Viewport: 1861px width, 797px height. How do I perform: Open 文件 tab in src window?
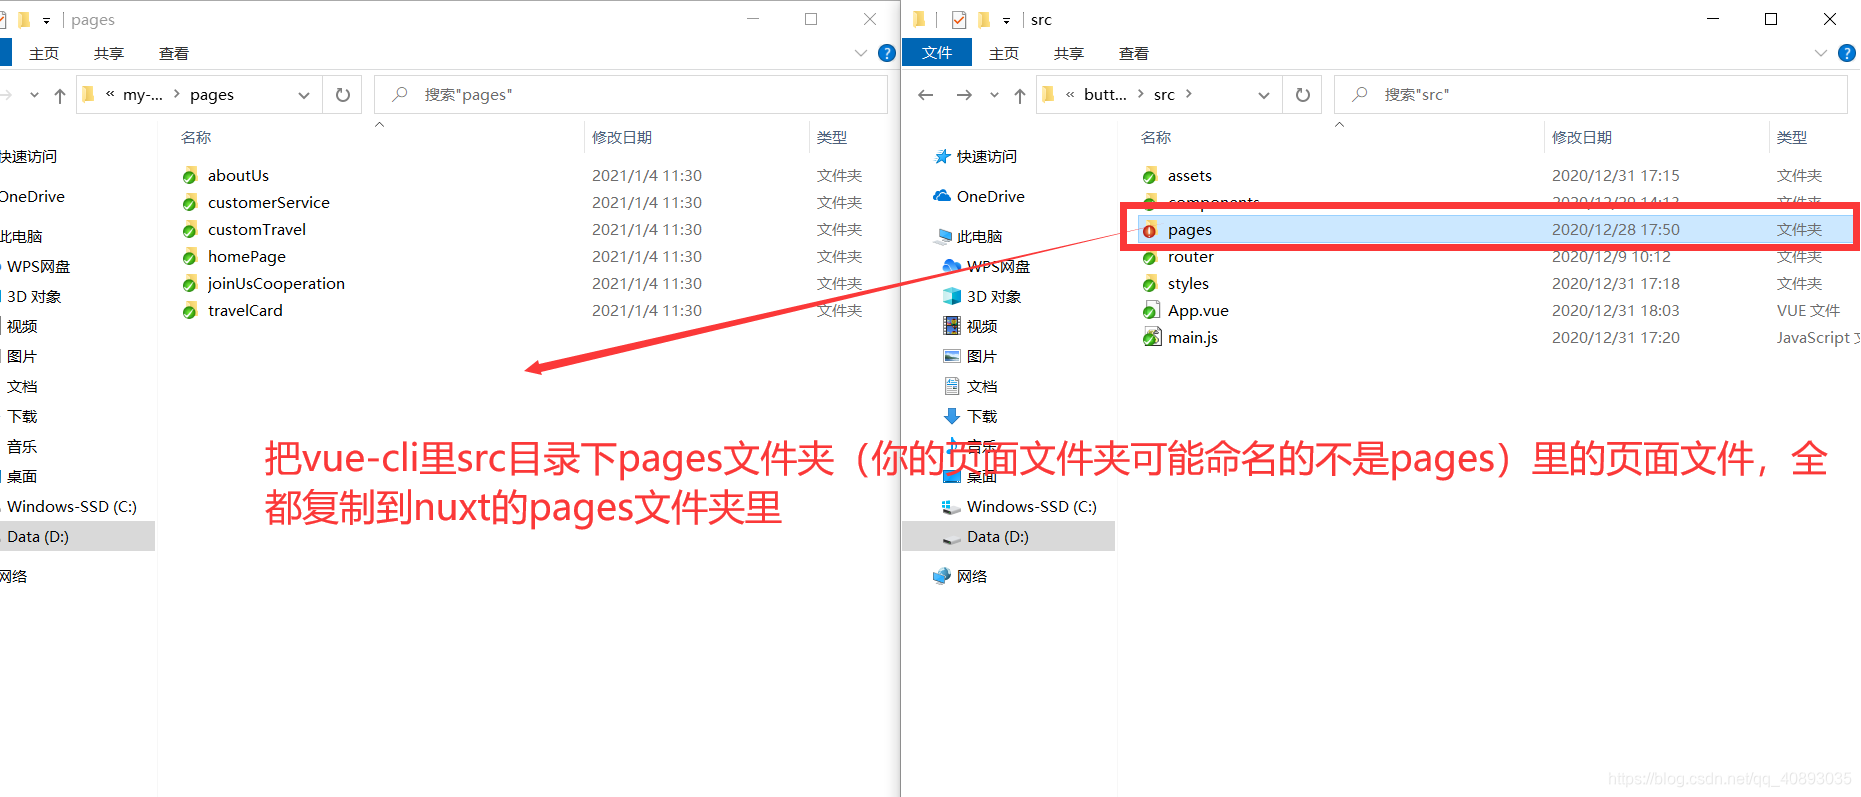pyautogui.click(x=937, y=53)
